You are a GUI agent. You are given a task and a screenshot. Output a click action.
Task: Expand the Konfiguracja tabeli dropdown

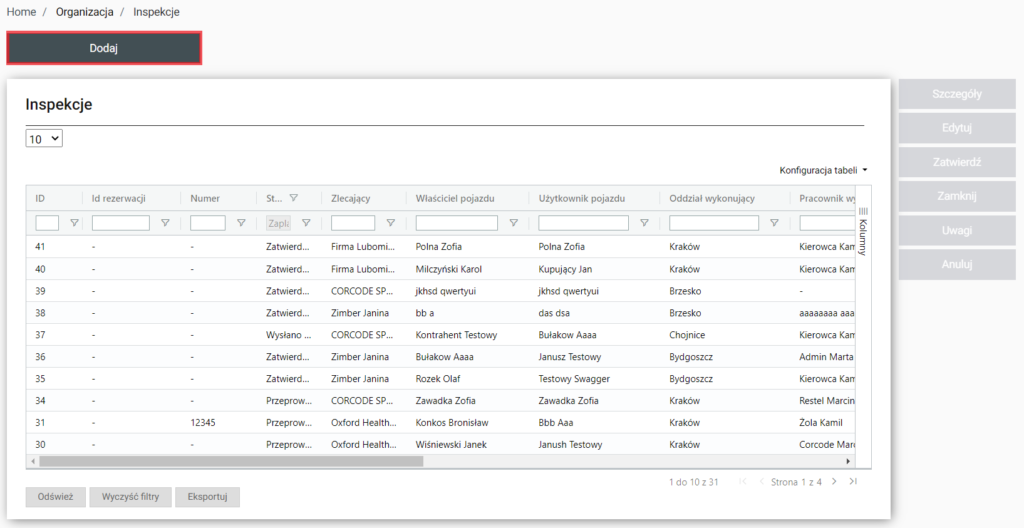[x=823, y=170]
